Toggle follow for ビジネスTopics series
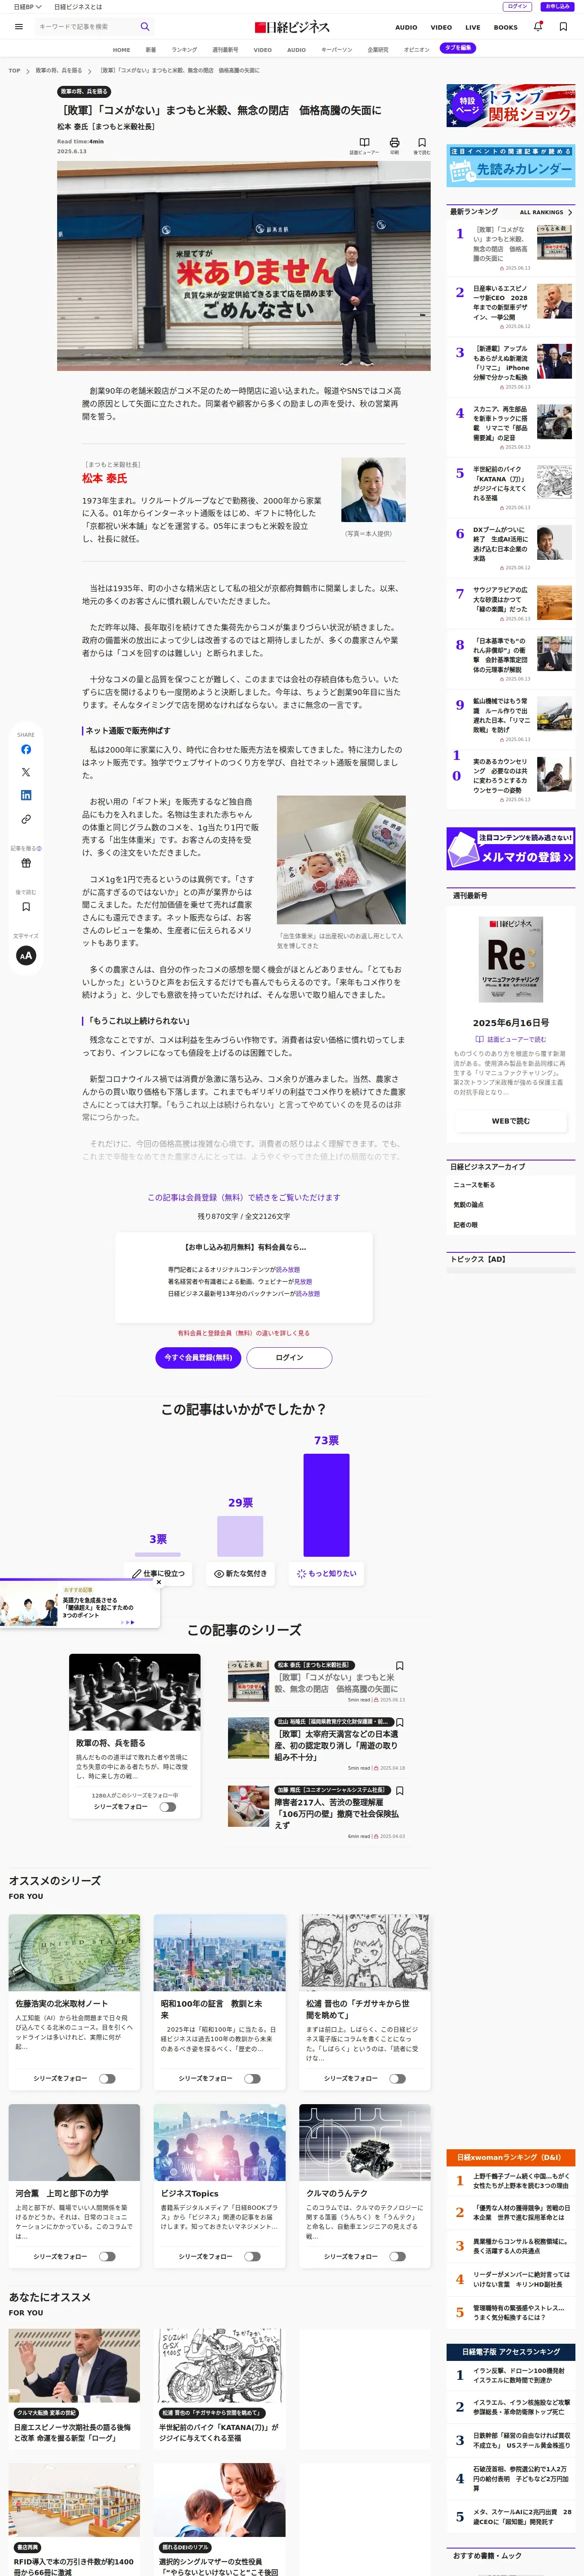The width and height of the screenshot is (584, 2576). pyautogui.click(x=252, y=2256)
